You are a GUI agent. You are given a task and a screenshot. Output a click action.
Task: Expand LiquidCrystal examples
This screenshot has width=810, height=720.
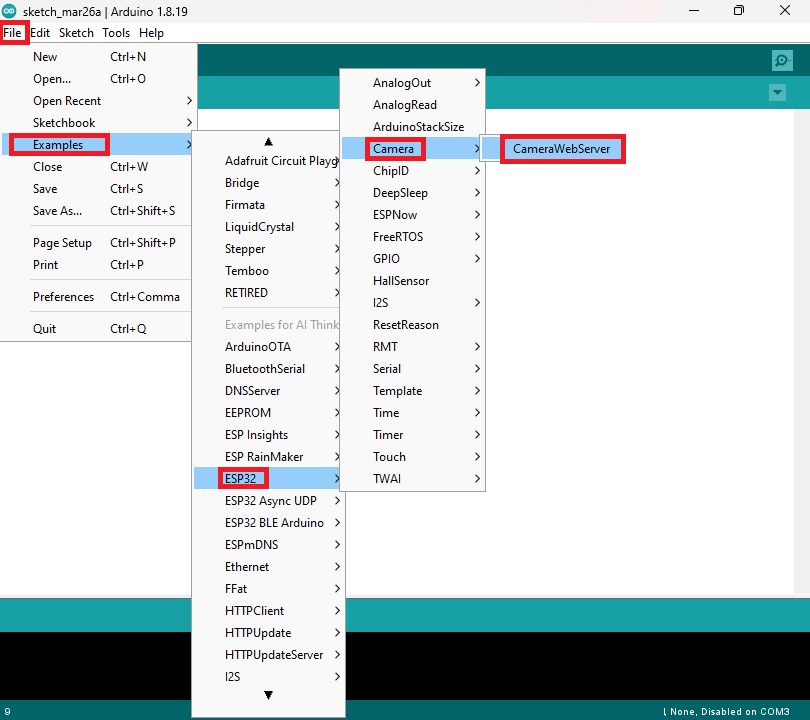point(267,227)
